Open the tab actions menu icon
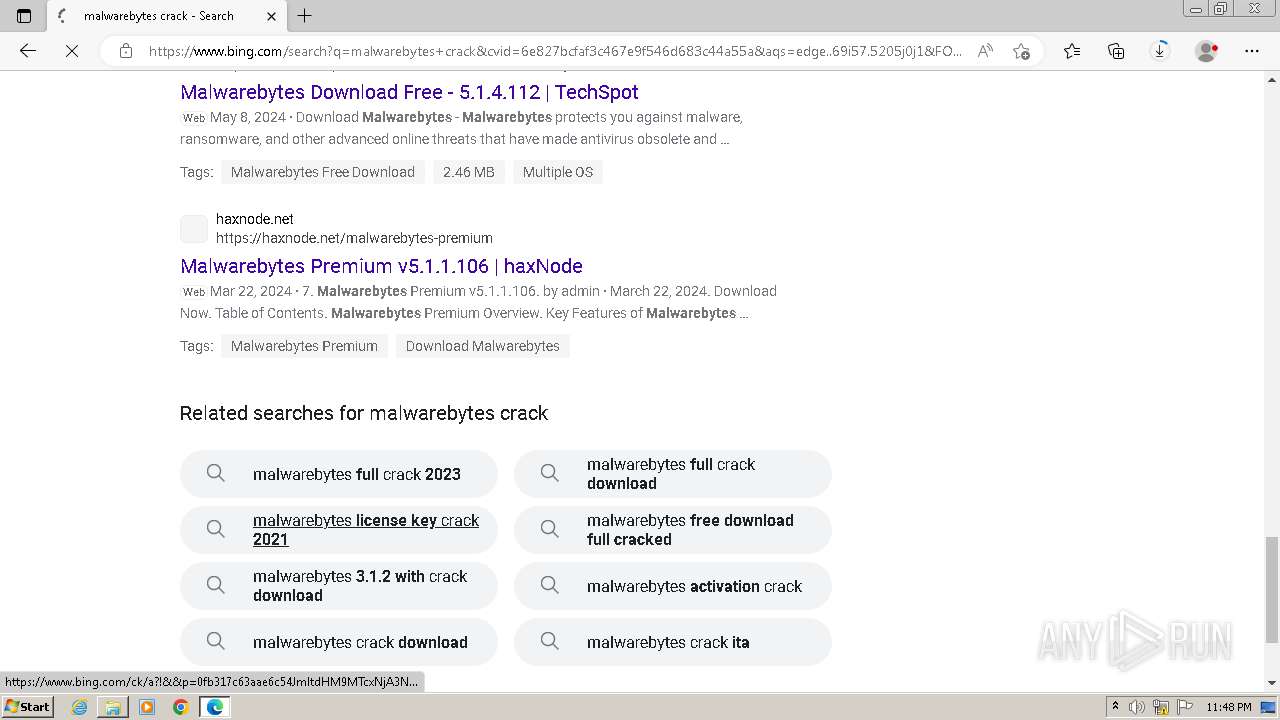The width and height of the screenshot is (1280, 720). click(24, 16)
